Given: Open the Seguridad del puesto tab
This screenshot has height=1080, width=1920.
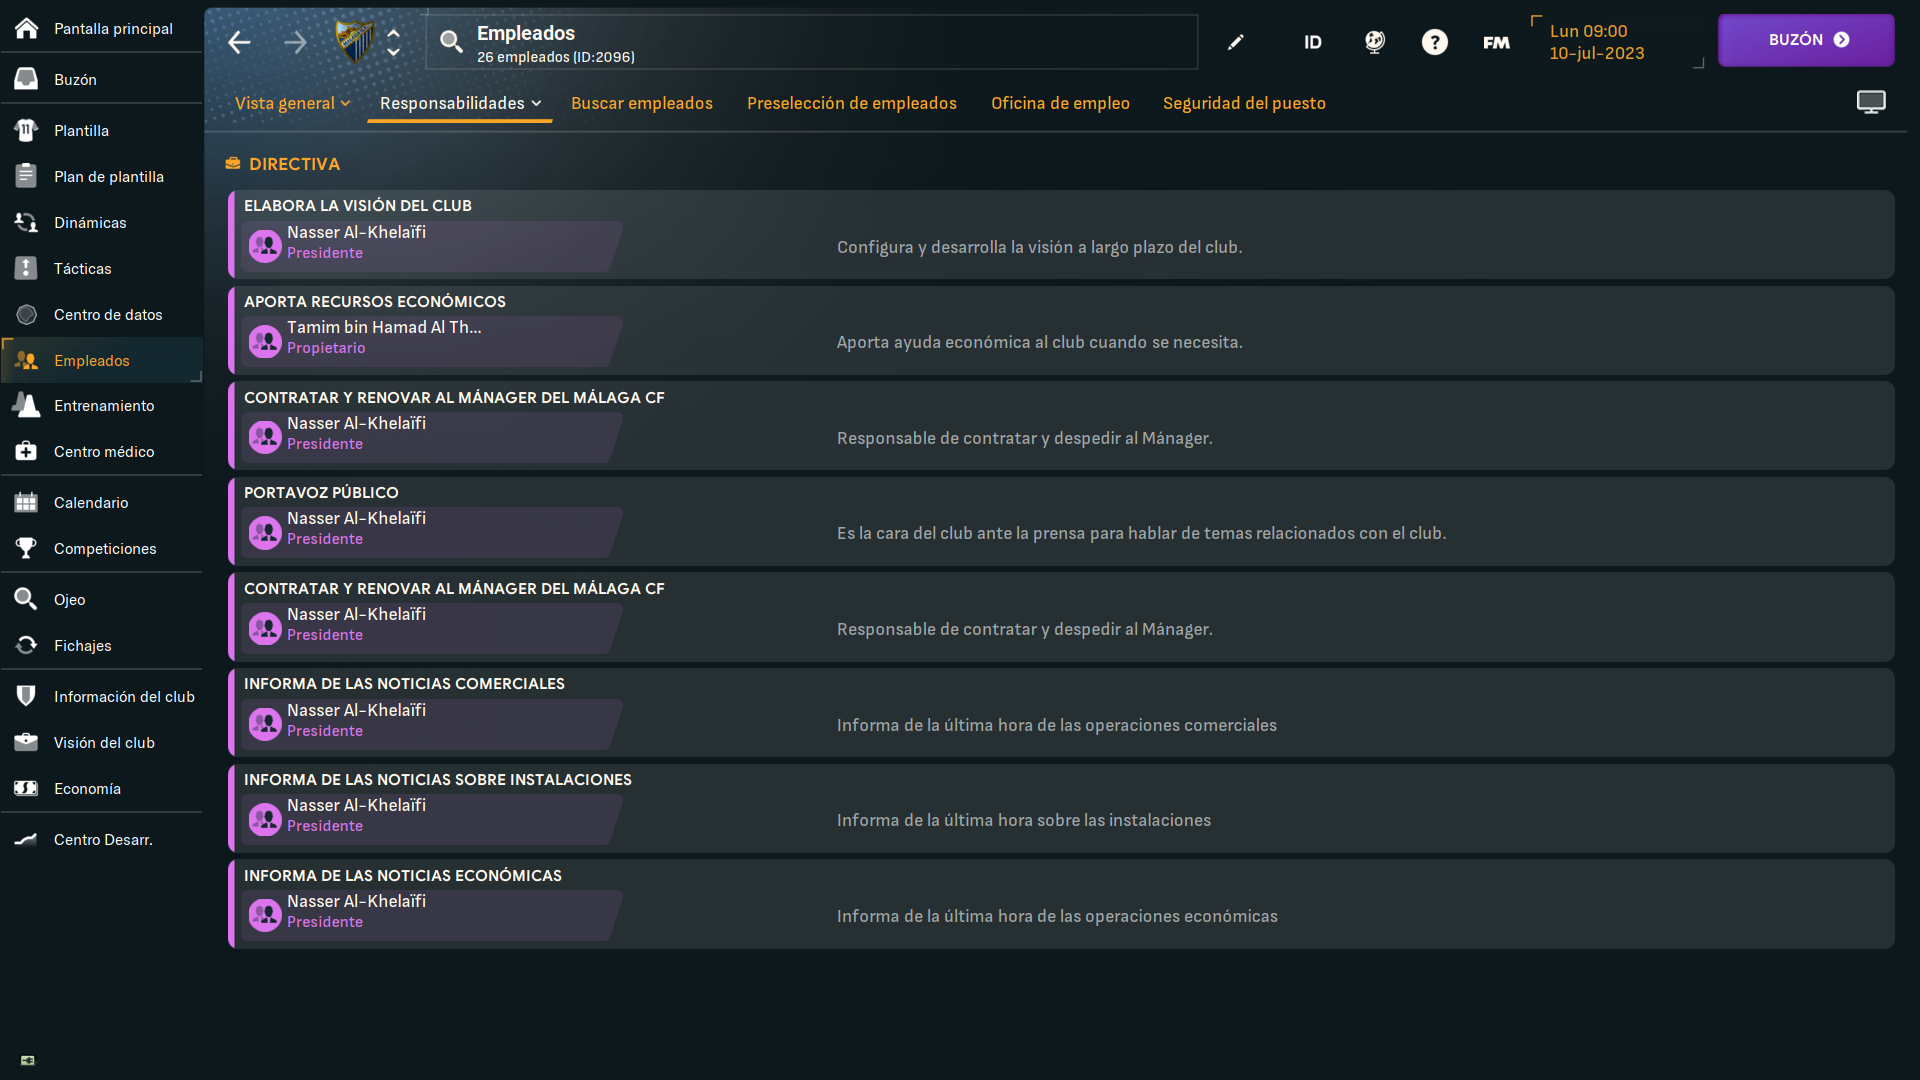Looking at the screenshot, I should pos(1244,103).
